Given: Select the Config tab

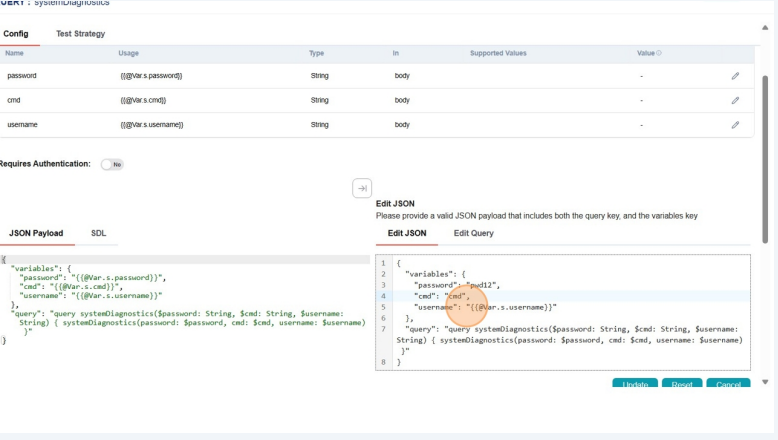Looking at the screenshot, I should (16, 34).
